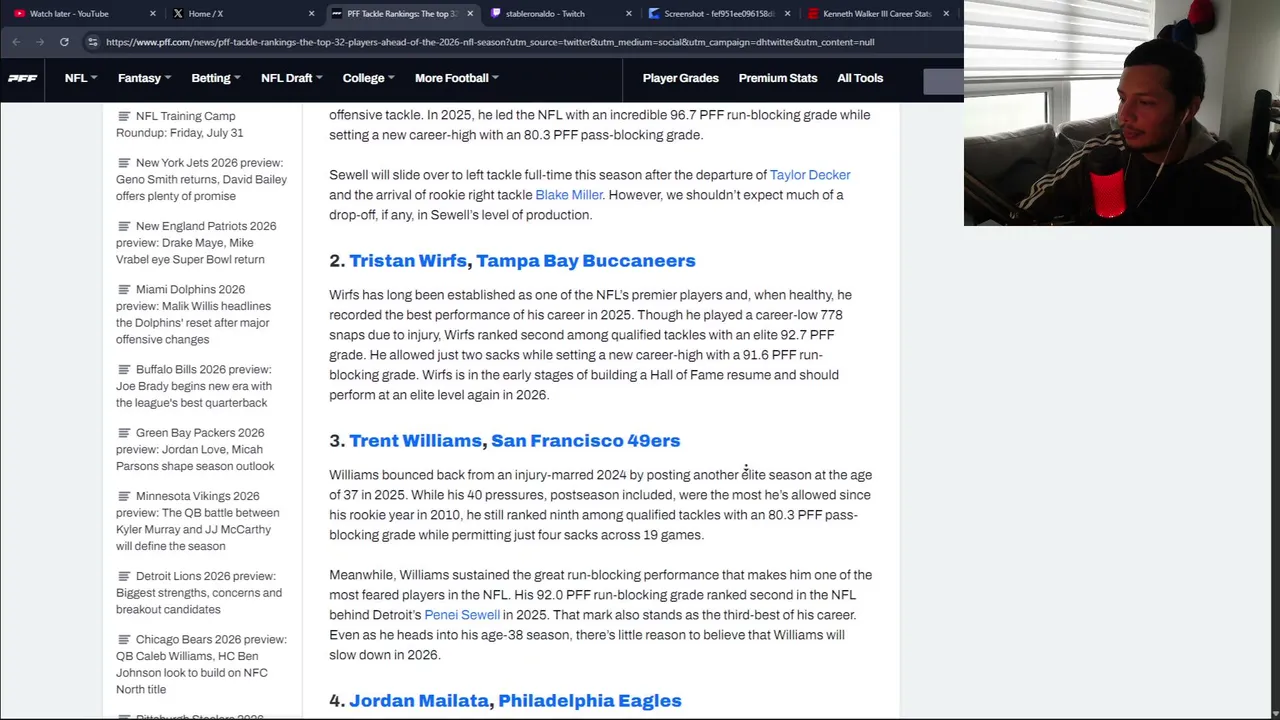
Task: Open Chicago Bears 2026 preview article
Action: pos(201,664)
